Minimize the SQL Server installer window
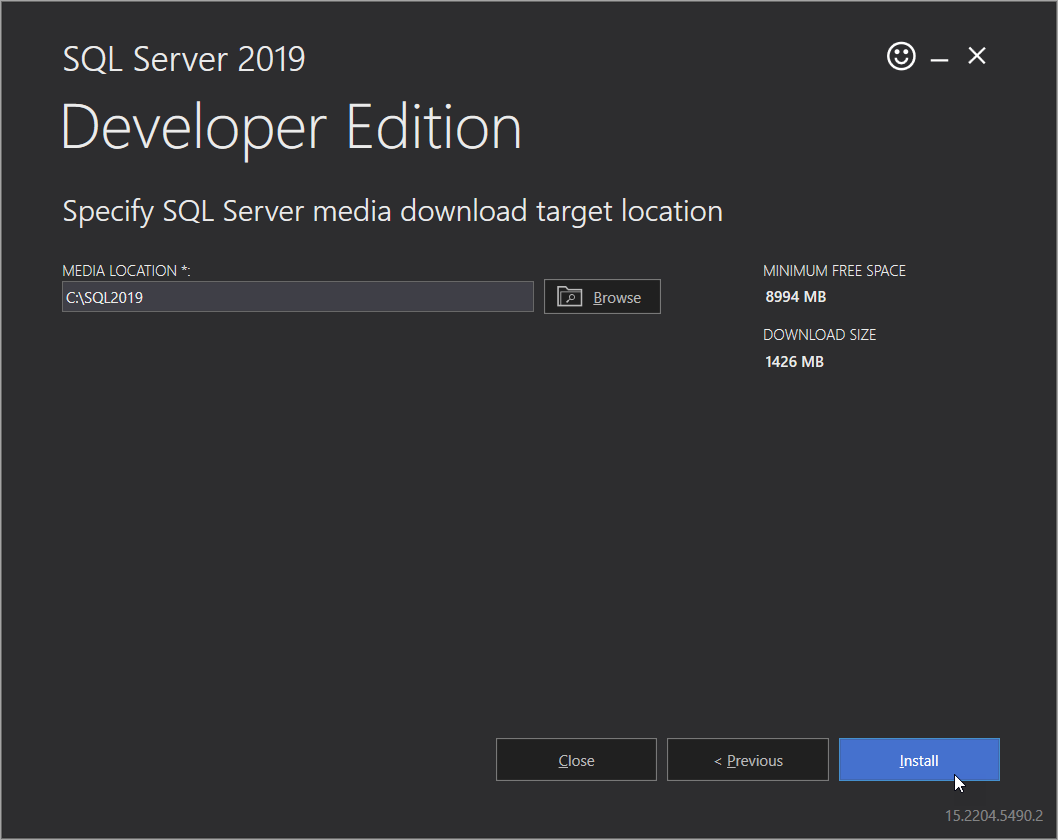1058x840 pixels. 939,59
